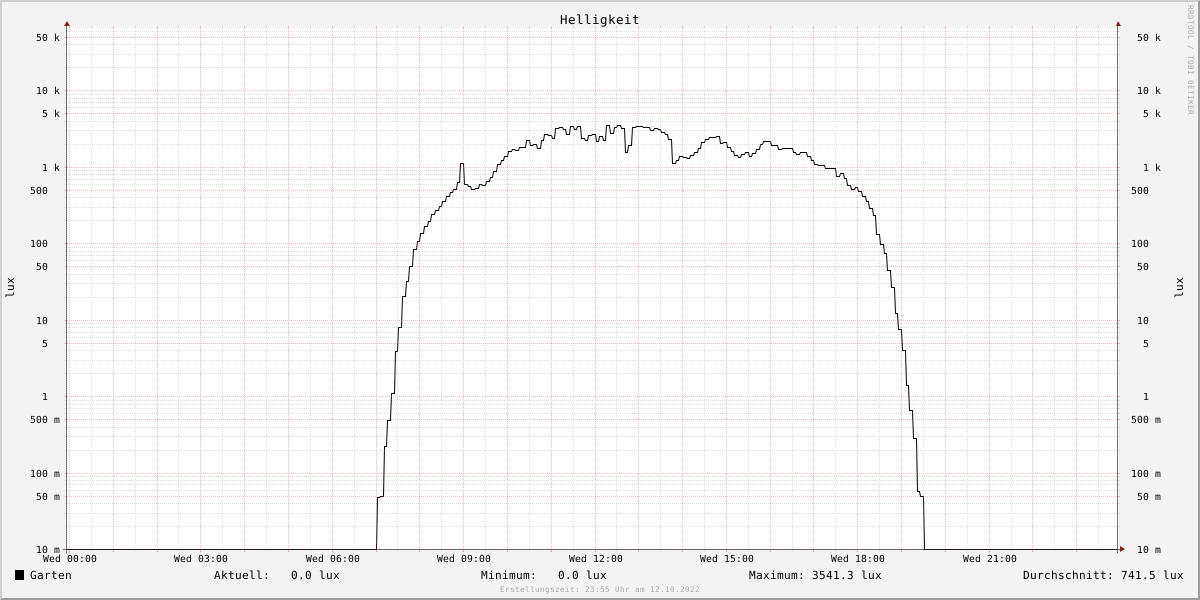
Task: Select the 10 k label on right axis
Action: 1149,91
